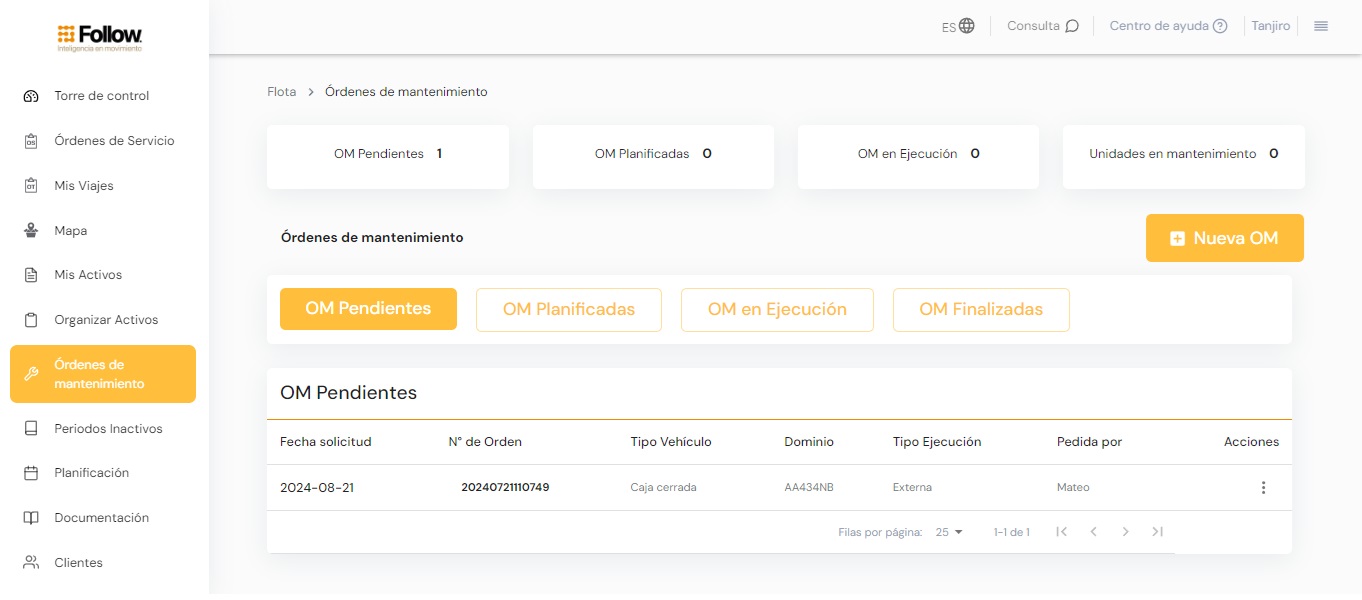1362x600 pixels.
Task: Click the Flota breadcrumb link
Action: click(282, 92)
